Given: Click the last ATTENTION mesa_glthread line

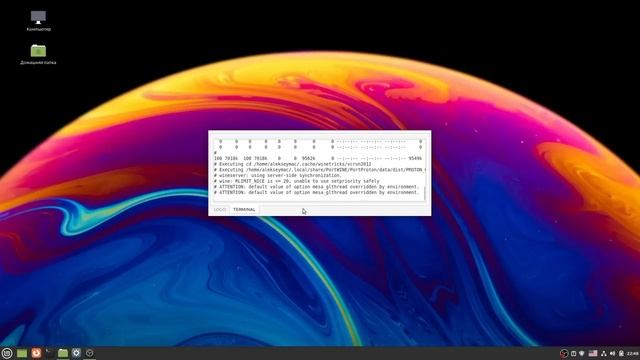Looking at the screenshot, I should [x=316, y=192].
